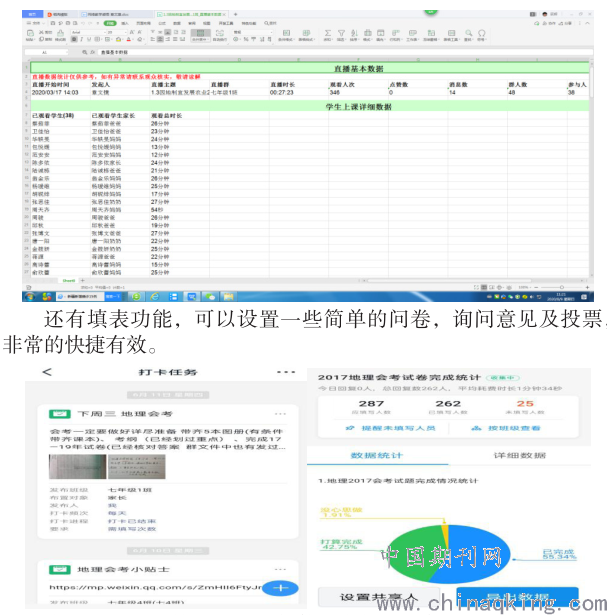Image resolution: width=607 pixels, height=615 pixels.
Task: Open the File menu dropdown
Action: tap(36, 23)
